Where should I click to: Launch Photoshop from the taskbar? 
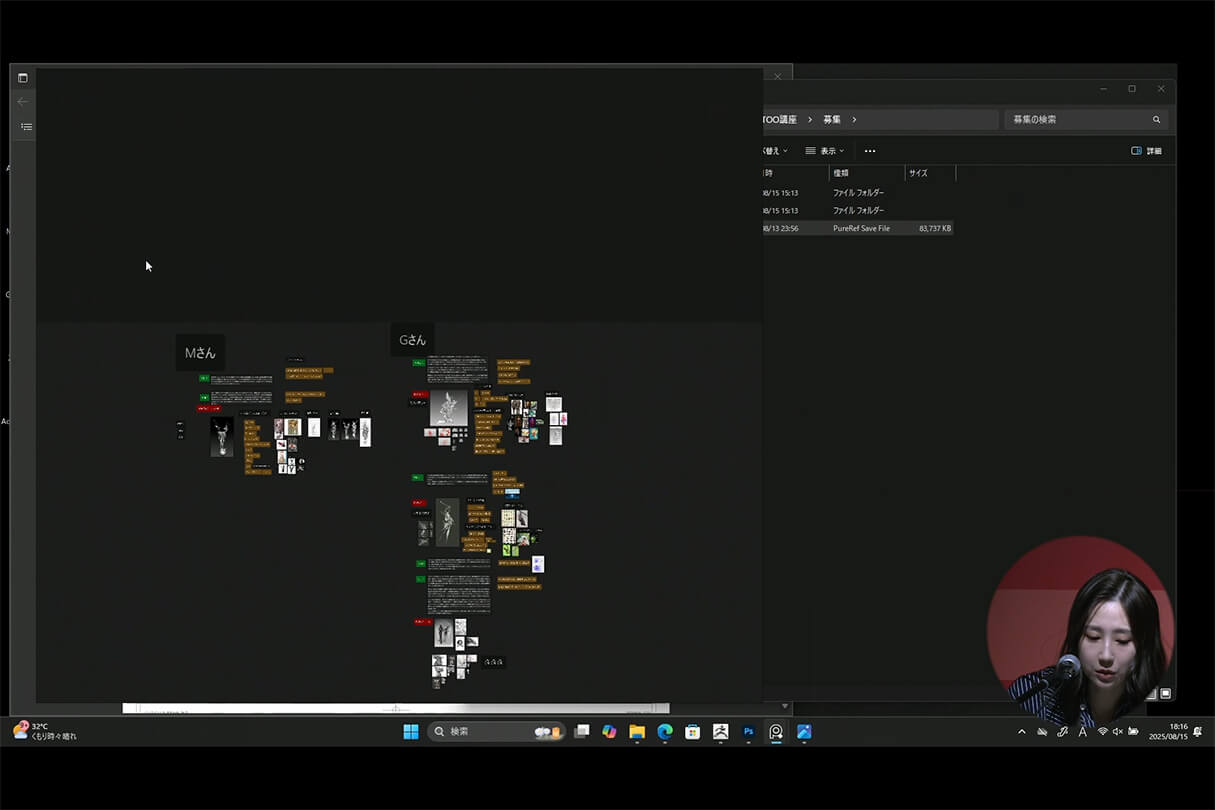click(748, 732)
